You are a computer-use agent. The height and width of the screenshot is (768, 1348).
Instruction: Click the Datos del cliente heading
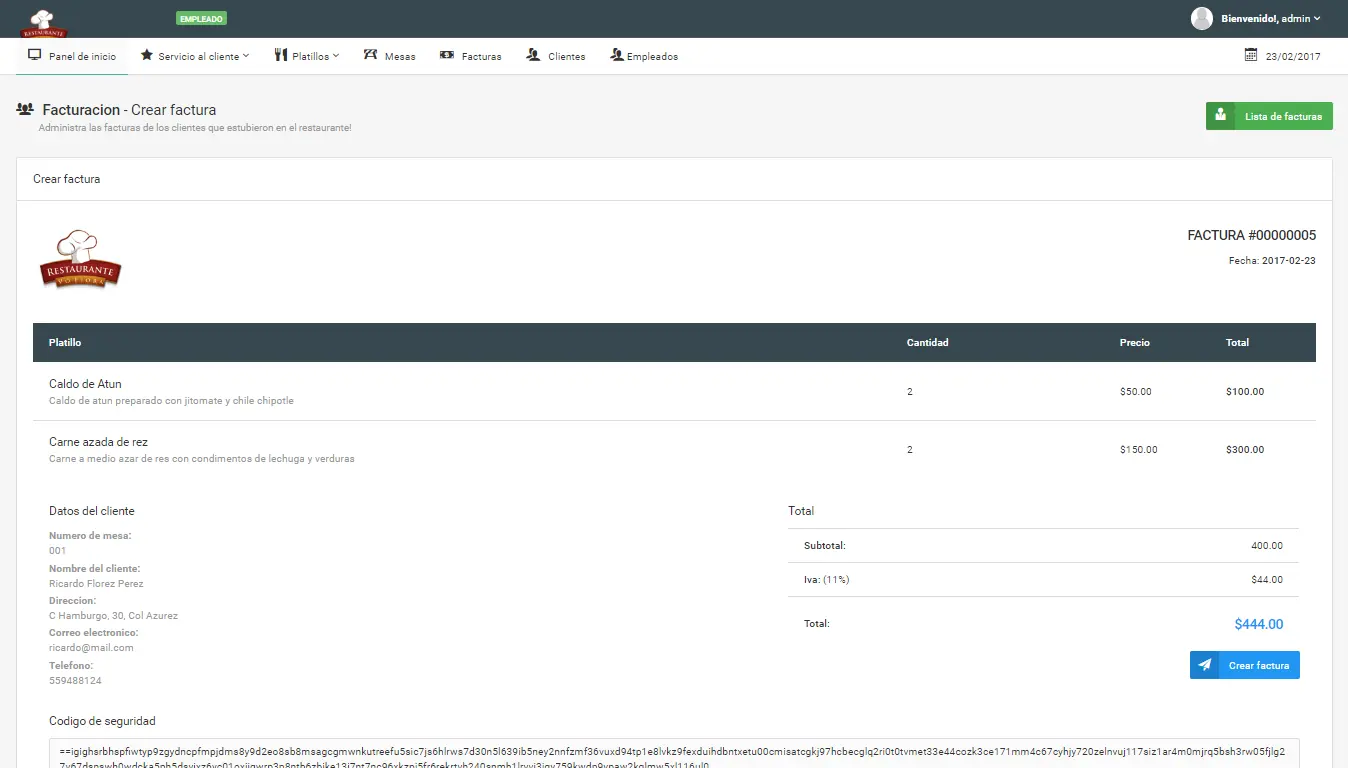pyautogui.click(x=92, y=511)
